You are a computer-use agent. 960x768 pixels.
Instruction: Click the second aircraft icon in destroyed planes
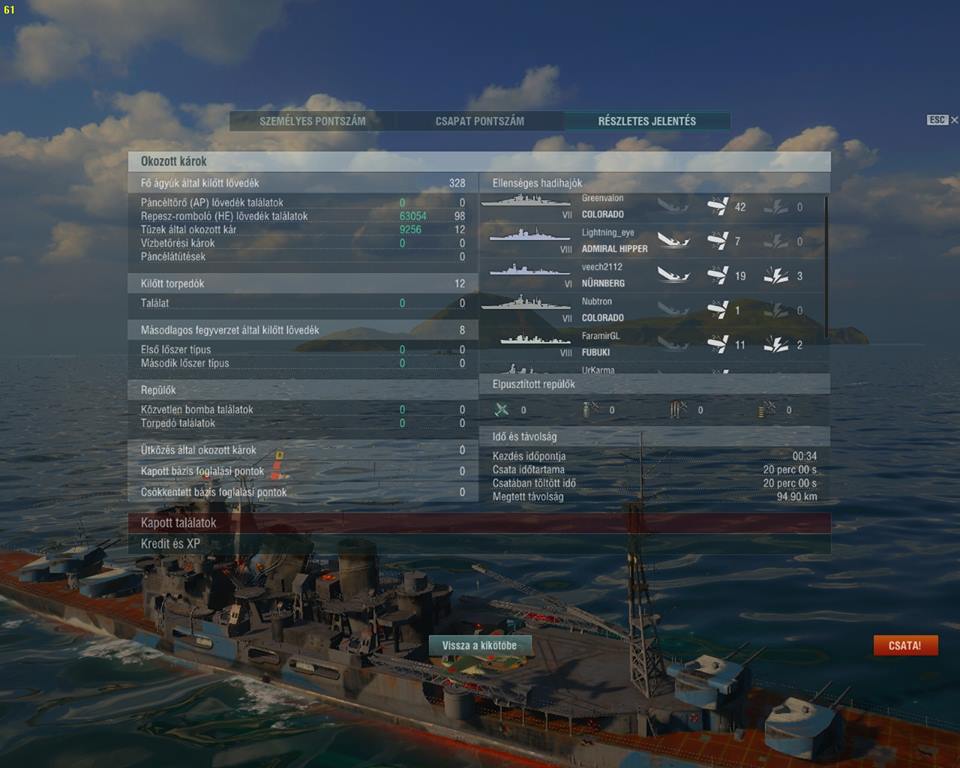pos(590,410)
